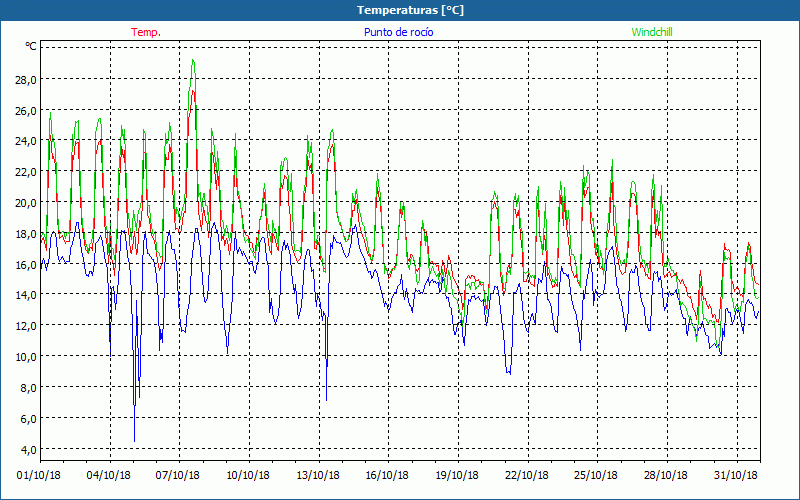Screen dimensions: 800x500
Task: Click the °C axis unit label
Action: (31, 46)
